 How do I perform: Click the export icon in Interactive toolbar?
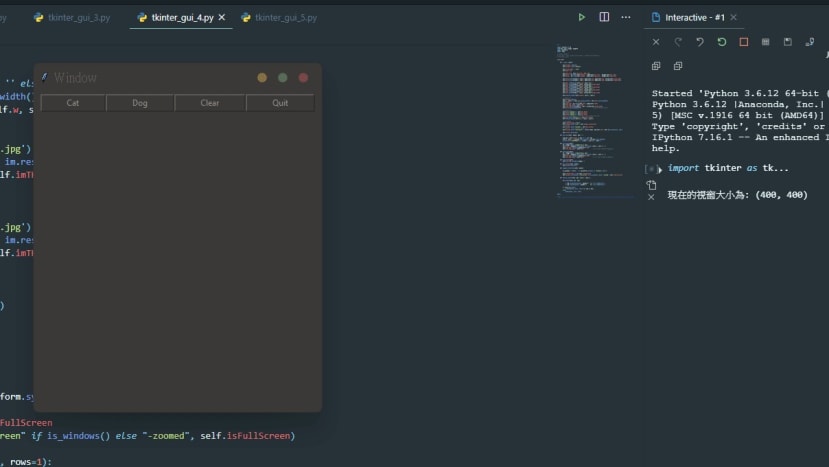(x=810, y=42)
